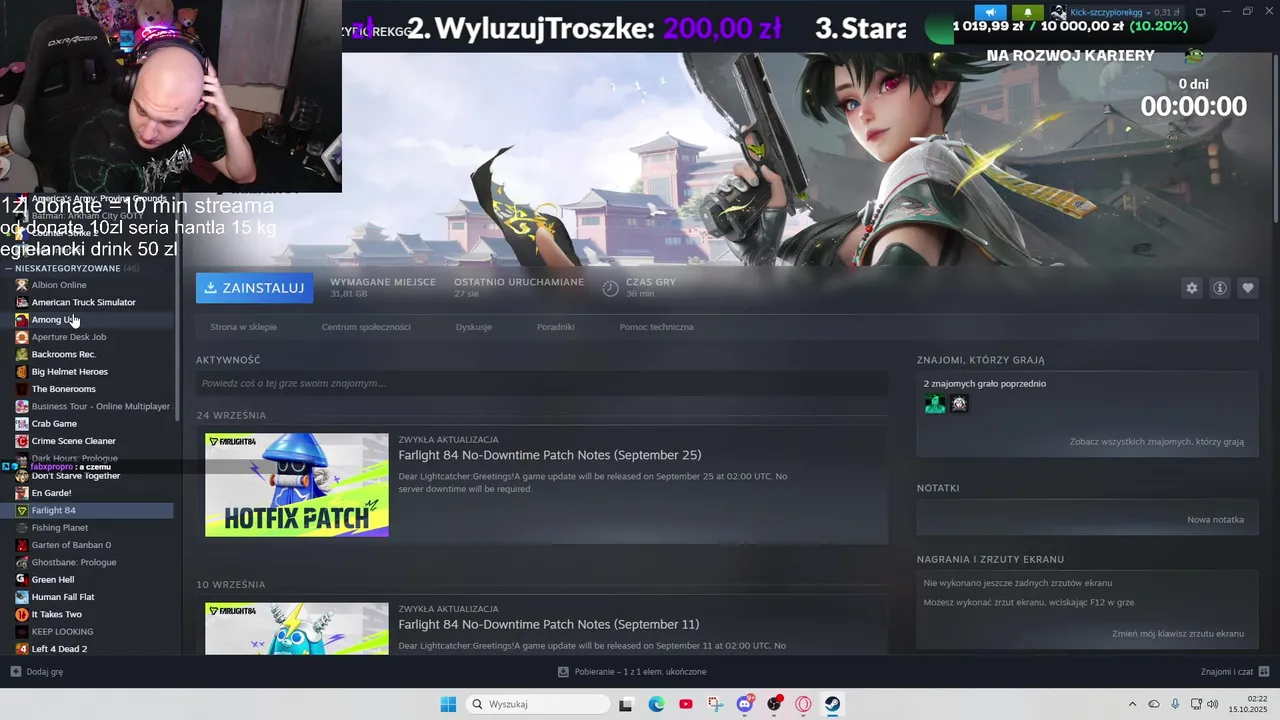The height and width of the screenshot is (720, 1280).
Task: Click Zobacz wszystkich znajomych, którzy grają
Action: tap(1157, 442)
